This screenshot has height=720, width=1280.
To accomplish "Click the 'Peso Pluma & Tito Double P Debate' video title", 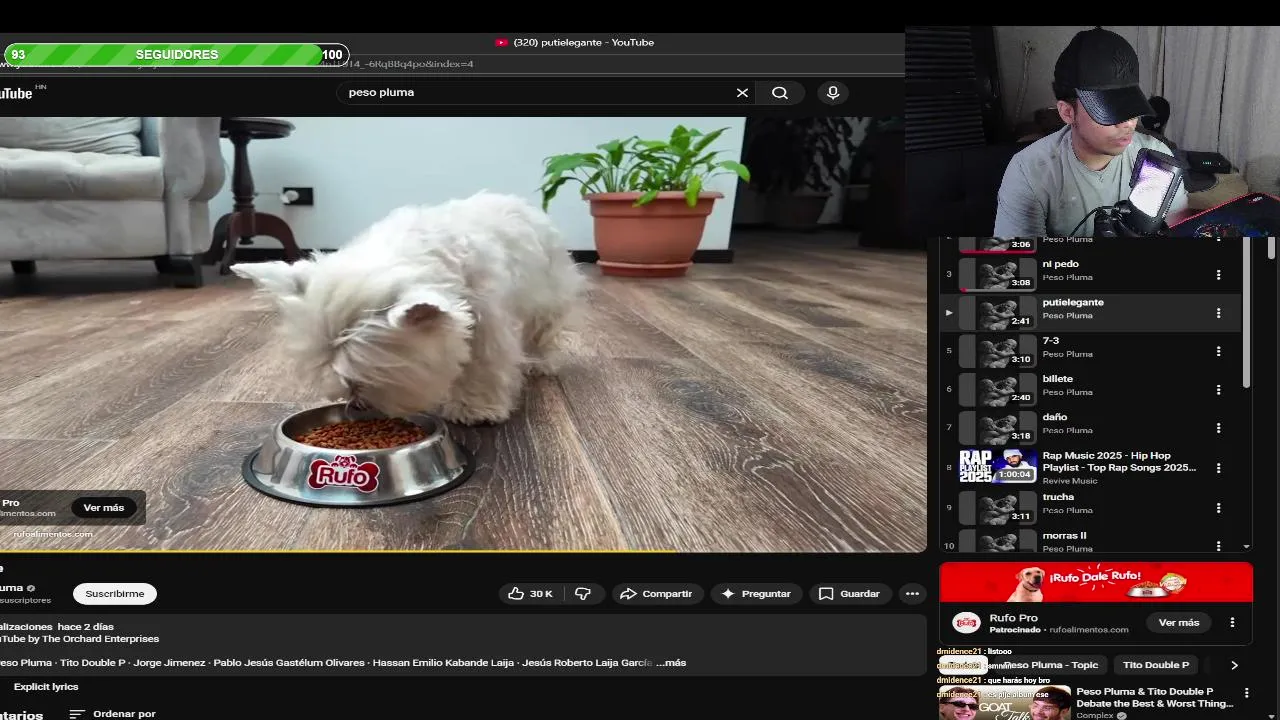I will pyautogui.click(x=1155, y=697).
